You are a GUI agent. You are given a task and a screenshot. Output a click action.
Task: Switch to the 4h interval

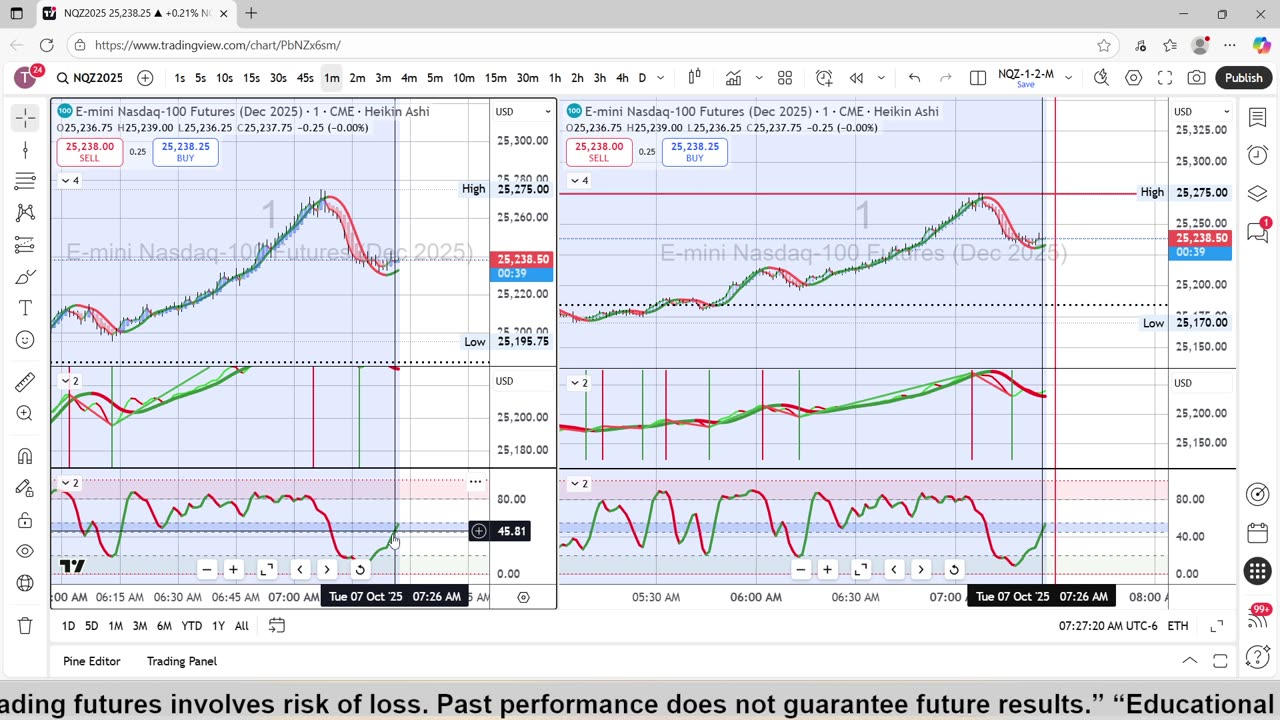pos(622,78)
